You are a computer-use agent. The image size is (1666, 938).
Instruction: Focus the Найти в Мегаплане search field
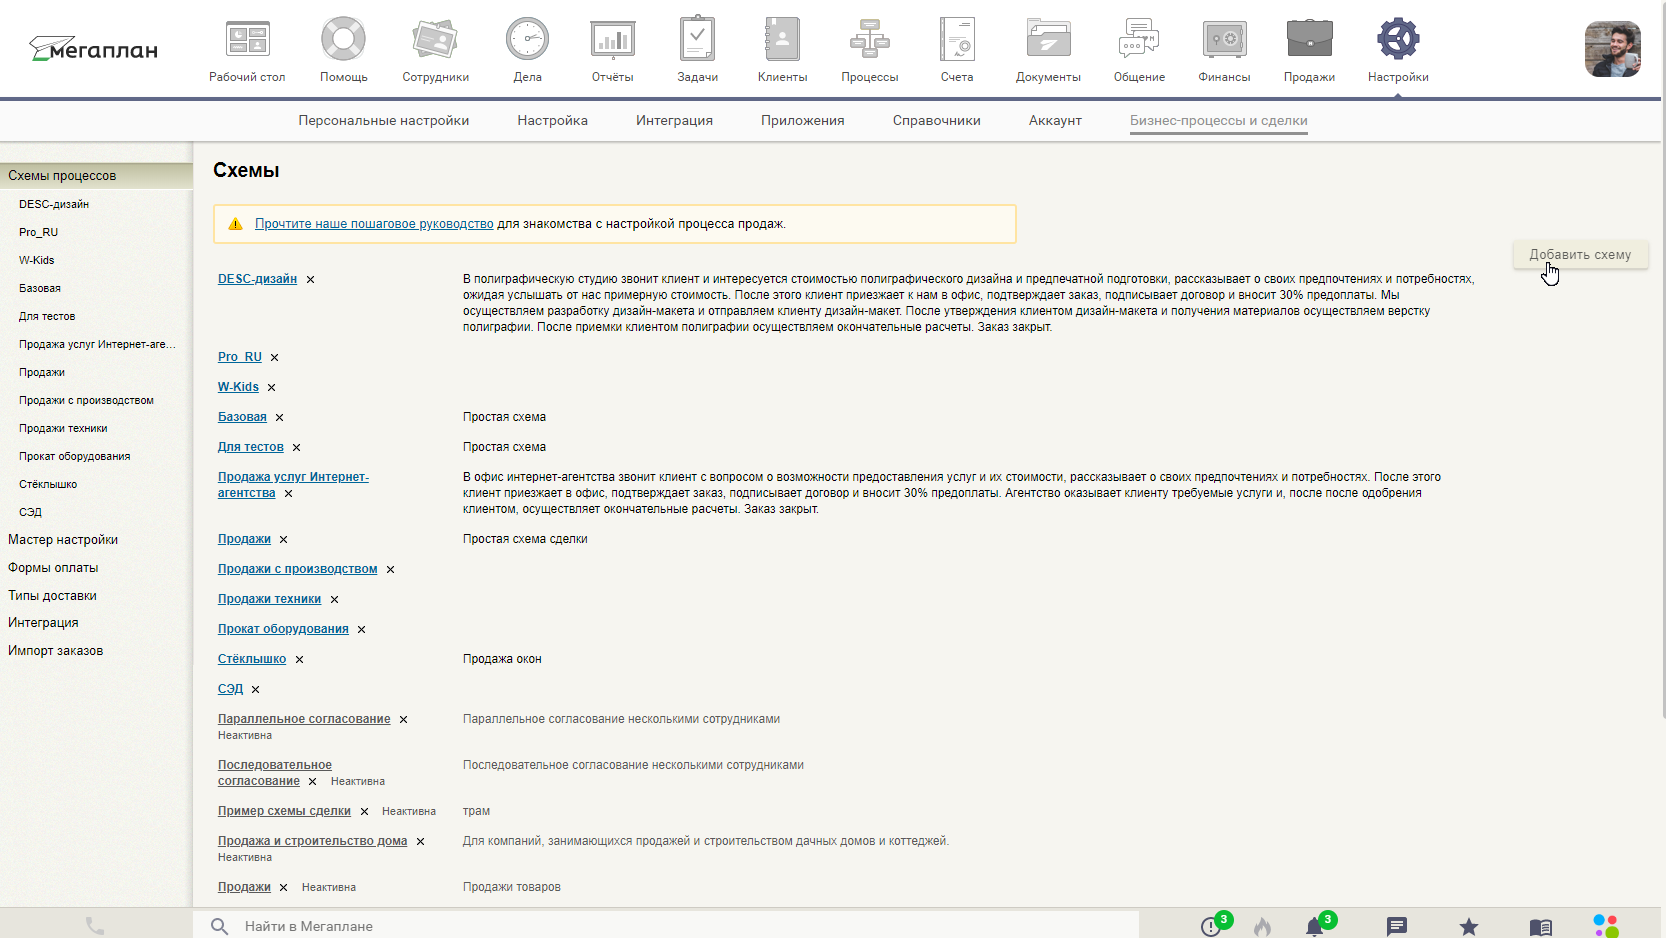click(665, 925)
